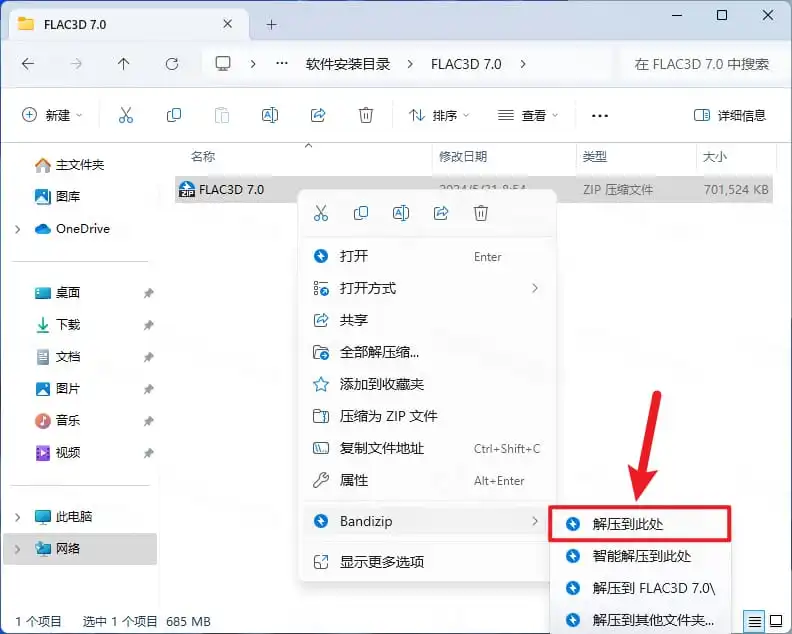792x634 pixels.
Task: Open the new tab plus button
Action: pyautogui.click(x=272, y=24)
